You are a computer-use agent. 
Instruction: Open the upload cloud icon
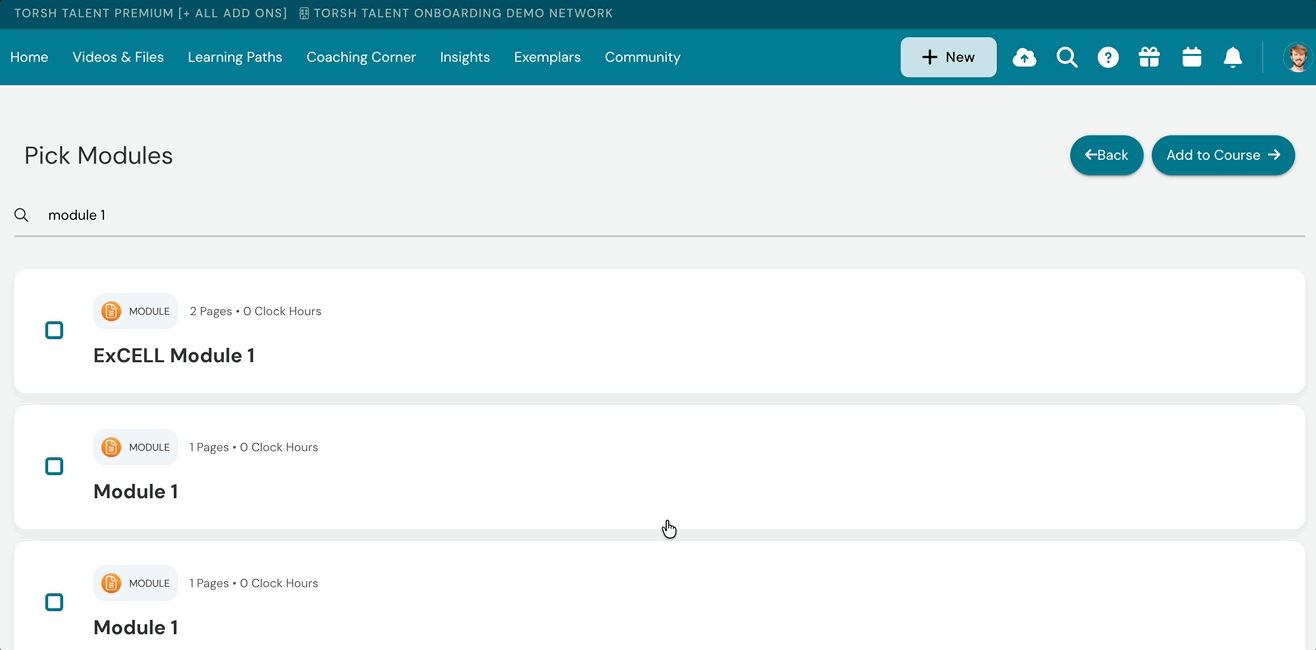1024,58
